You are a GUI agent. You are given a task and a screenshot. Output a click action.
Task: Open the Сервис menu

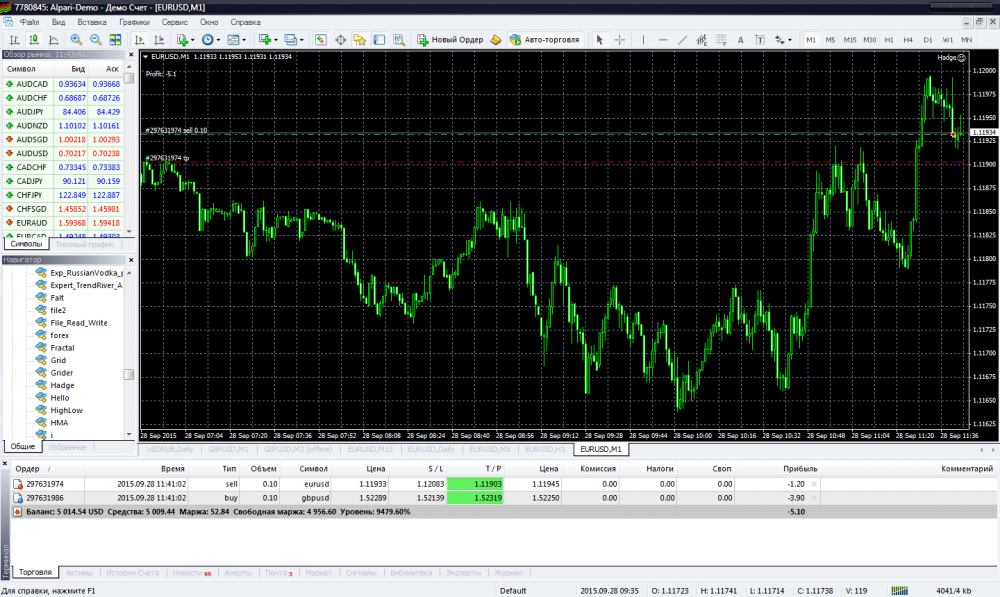click(174, 21)
